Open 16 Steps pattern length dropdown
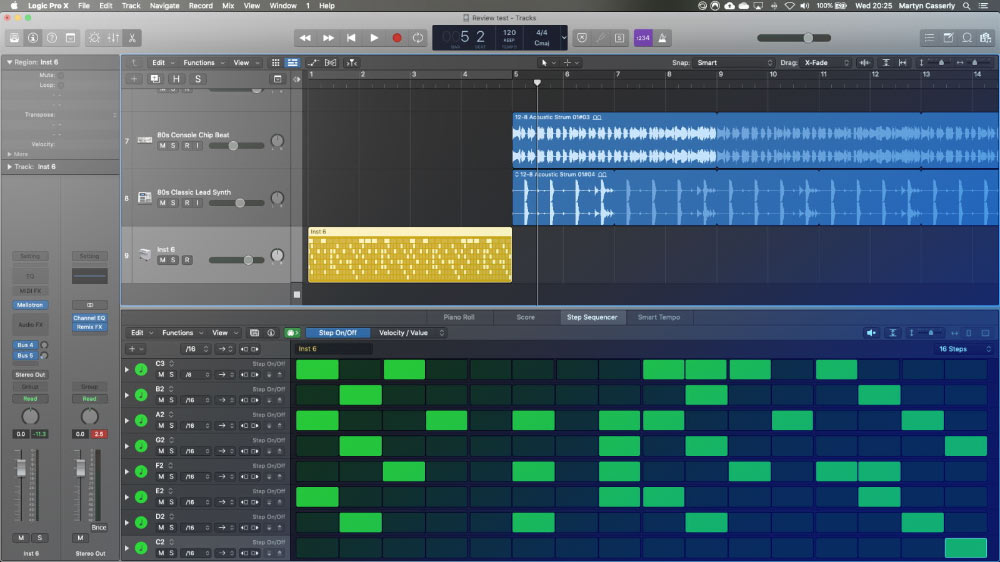 (963, 349)
